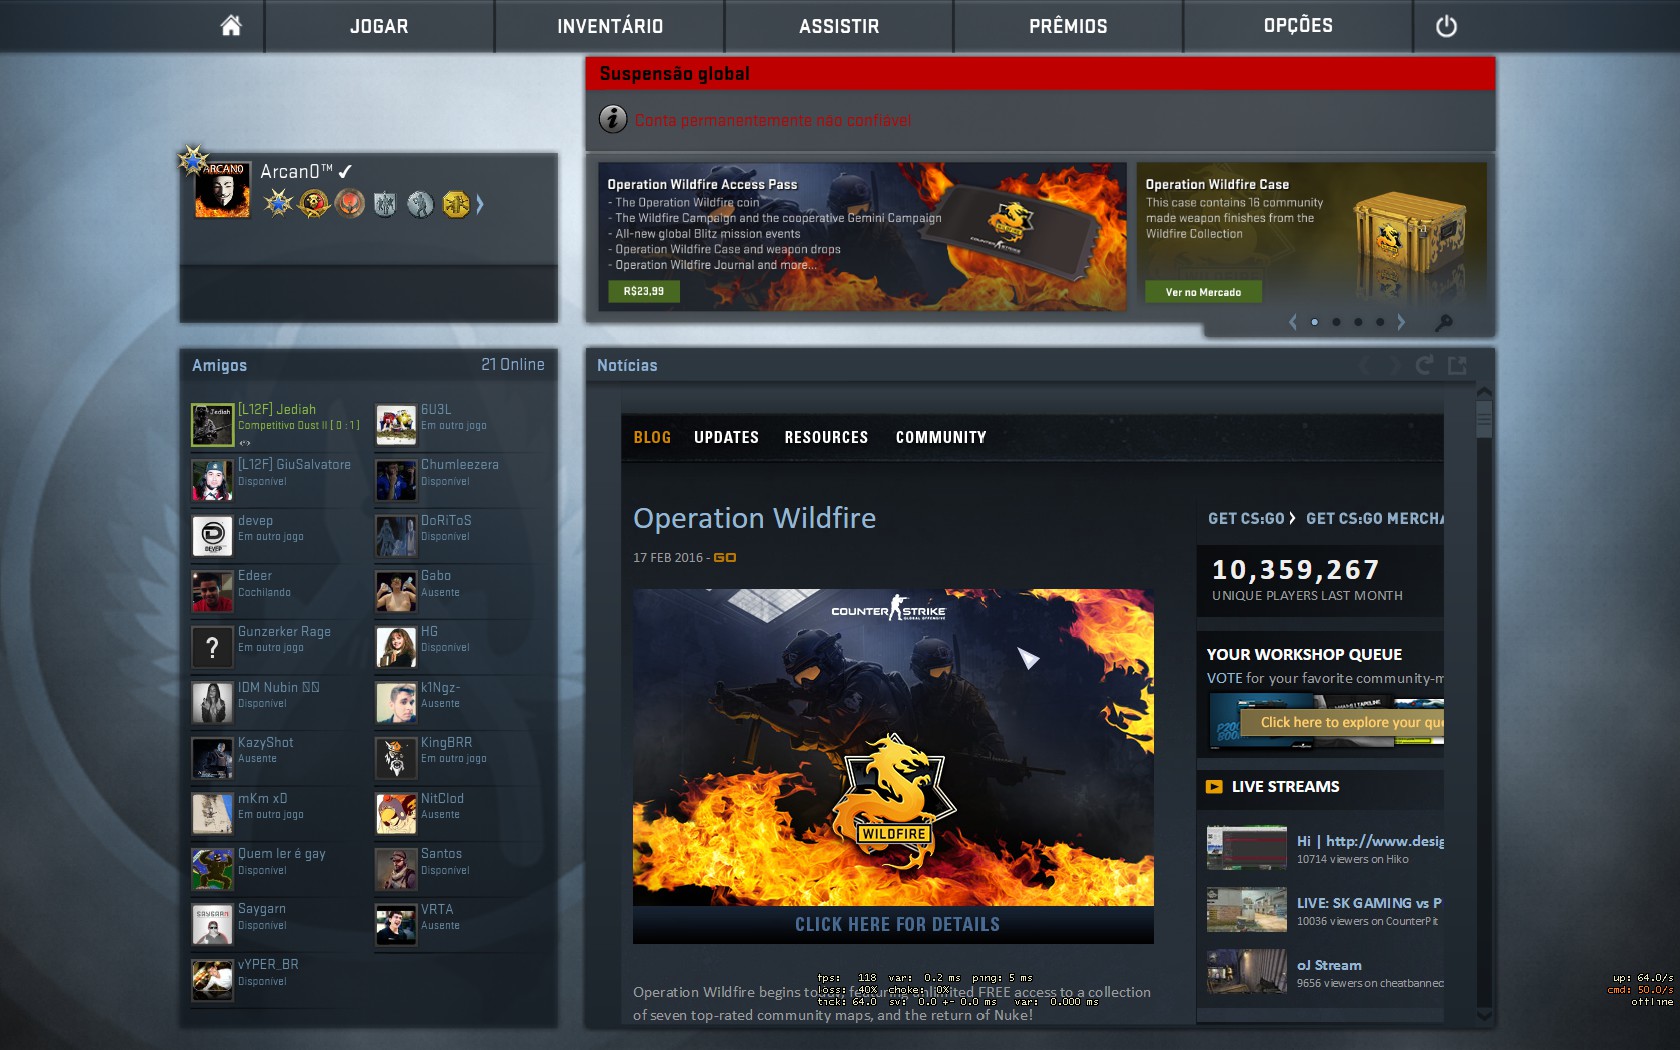Switch to the RESOURCES tab
The image size is (1680, 1050).
[826, 438]
